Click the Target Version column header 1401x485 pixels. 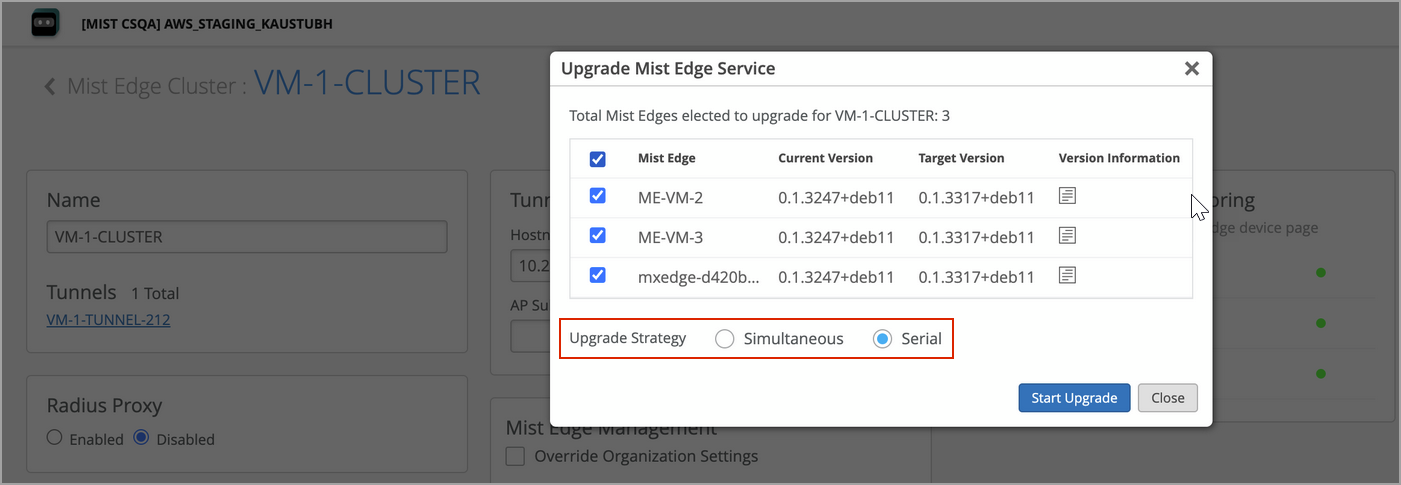tap(961, 158)
